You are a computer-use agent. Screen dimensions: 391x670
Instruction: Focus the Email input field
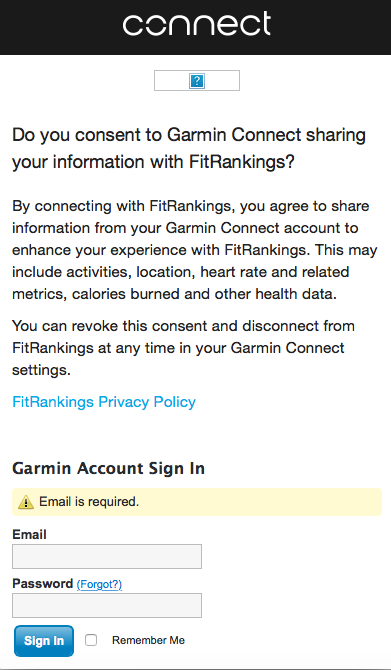pos(107,556)
